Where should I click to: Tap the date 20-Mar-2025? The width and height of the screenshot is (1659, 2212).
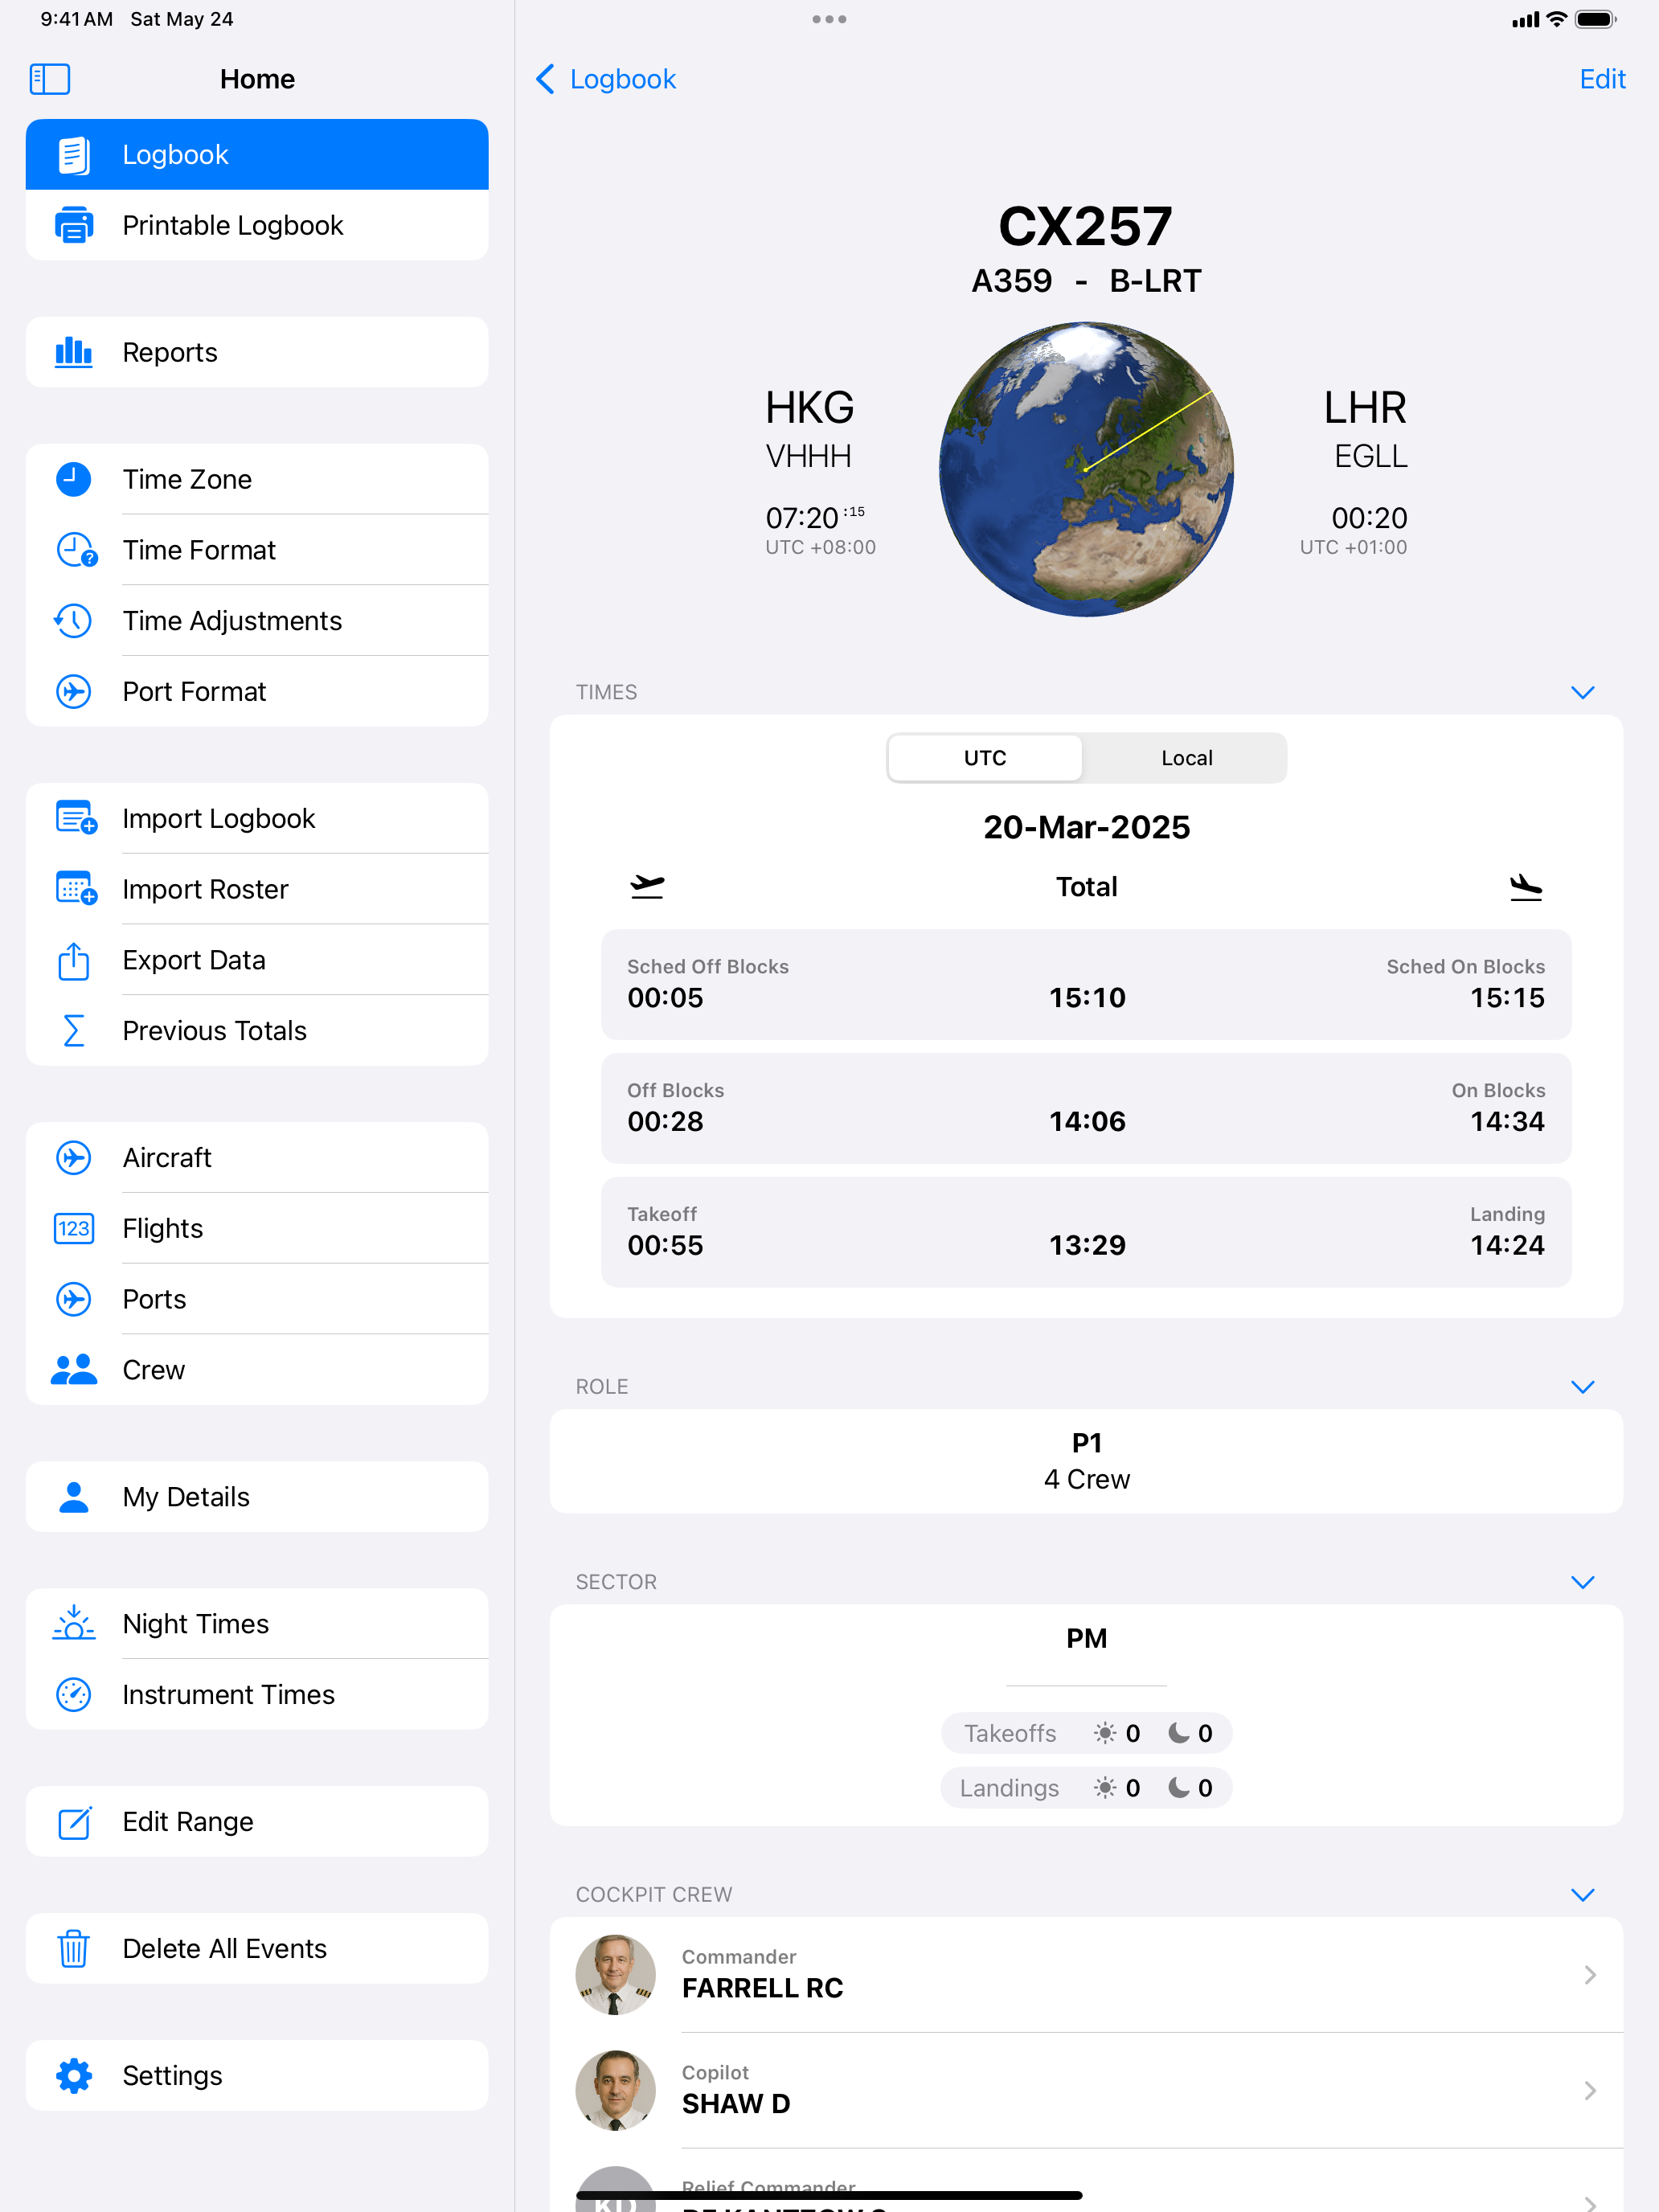click(1086, 827)
